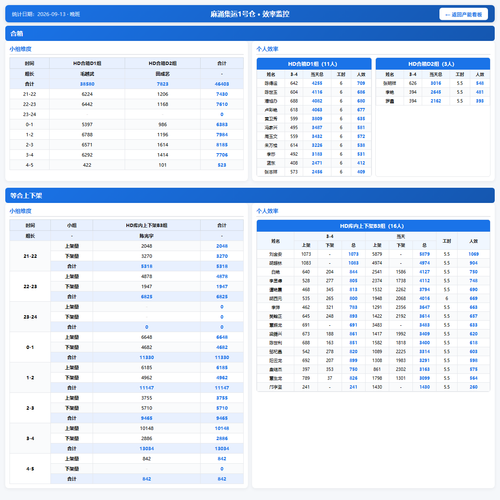
Task: Click black 1947 in 22-23 下架量 row
Action: (147, 287)
